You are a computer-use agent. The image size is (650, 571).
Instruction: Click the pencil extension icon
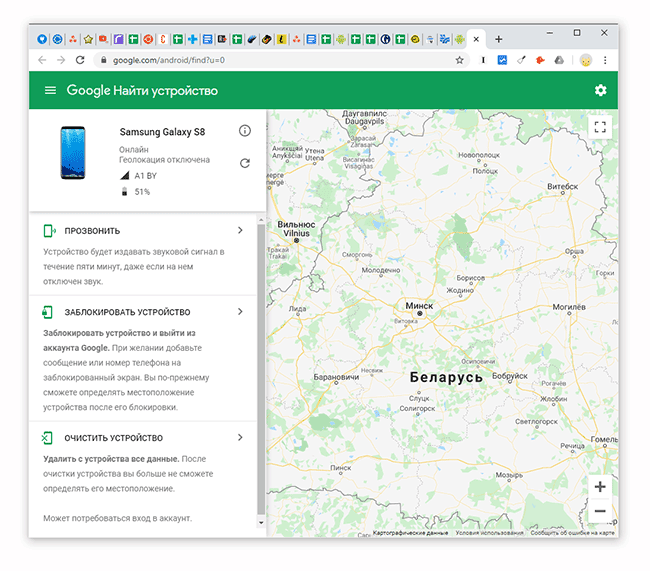coord(521,60)
